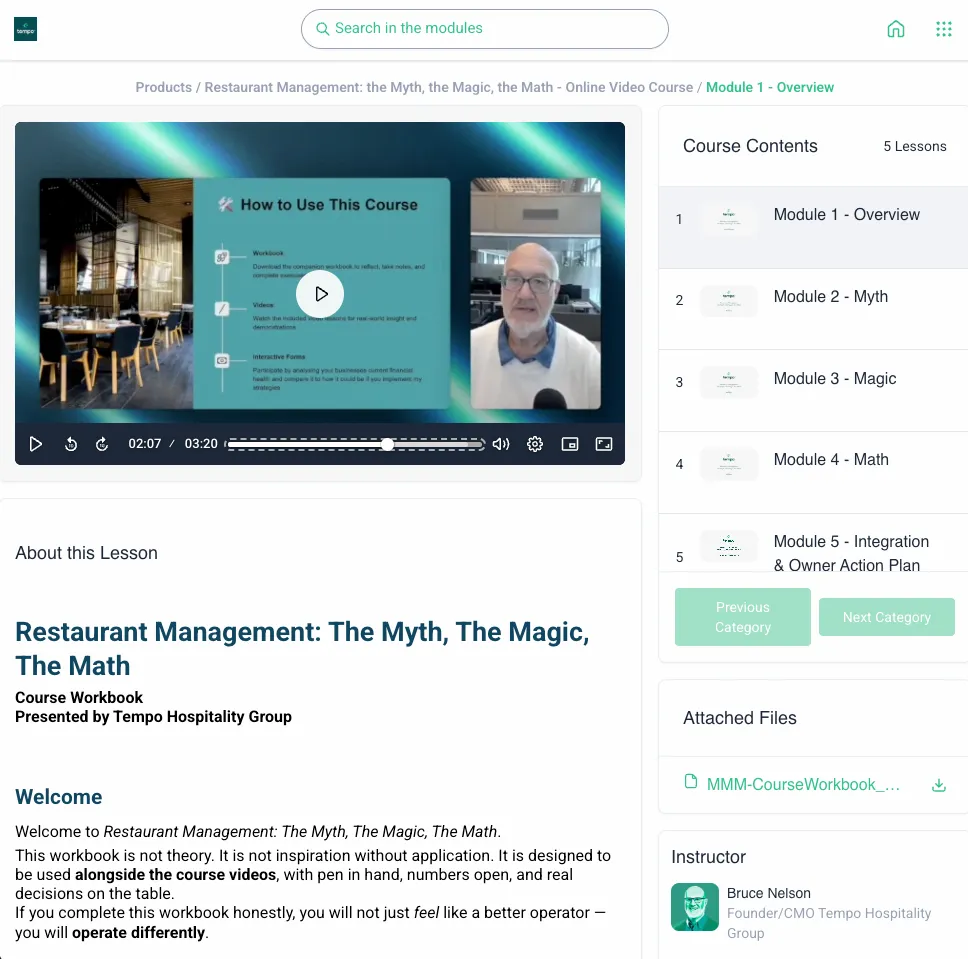Screen dimensions: 968x959
Task: Open MMM-CourseWorkbook attached file link
Action: point(803,784)
